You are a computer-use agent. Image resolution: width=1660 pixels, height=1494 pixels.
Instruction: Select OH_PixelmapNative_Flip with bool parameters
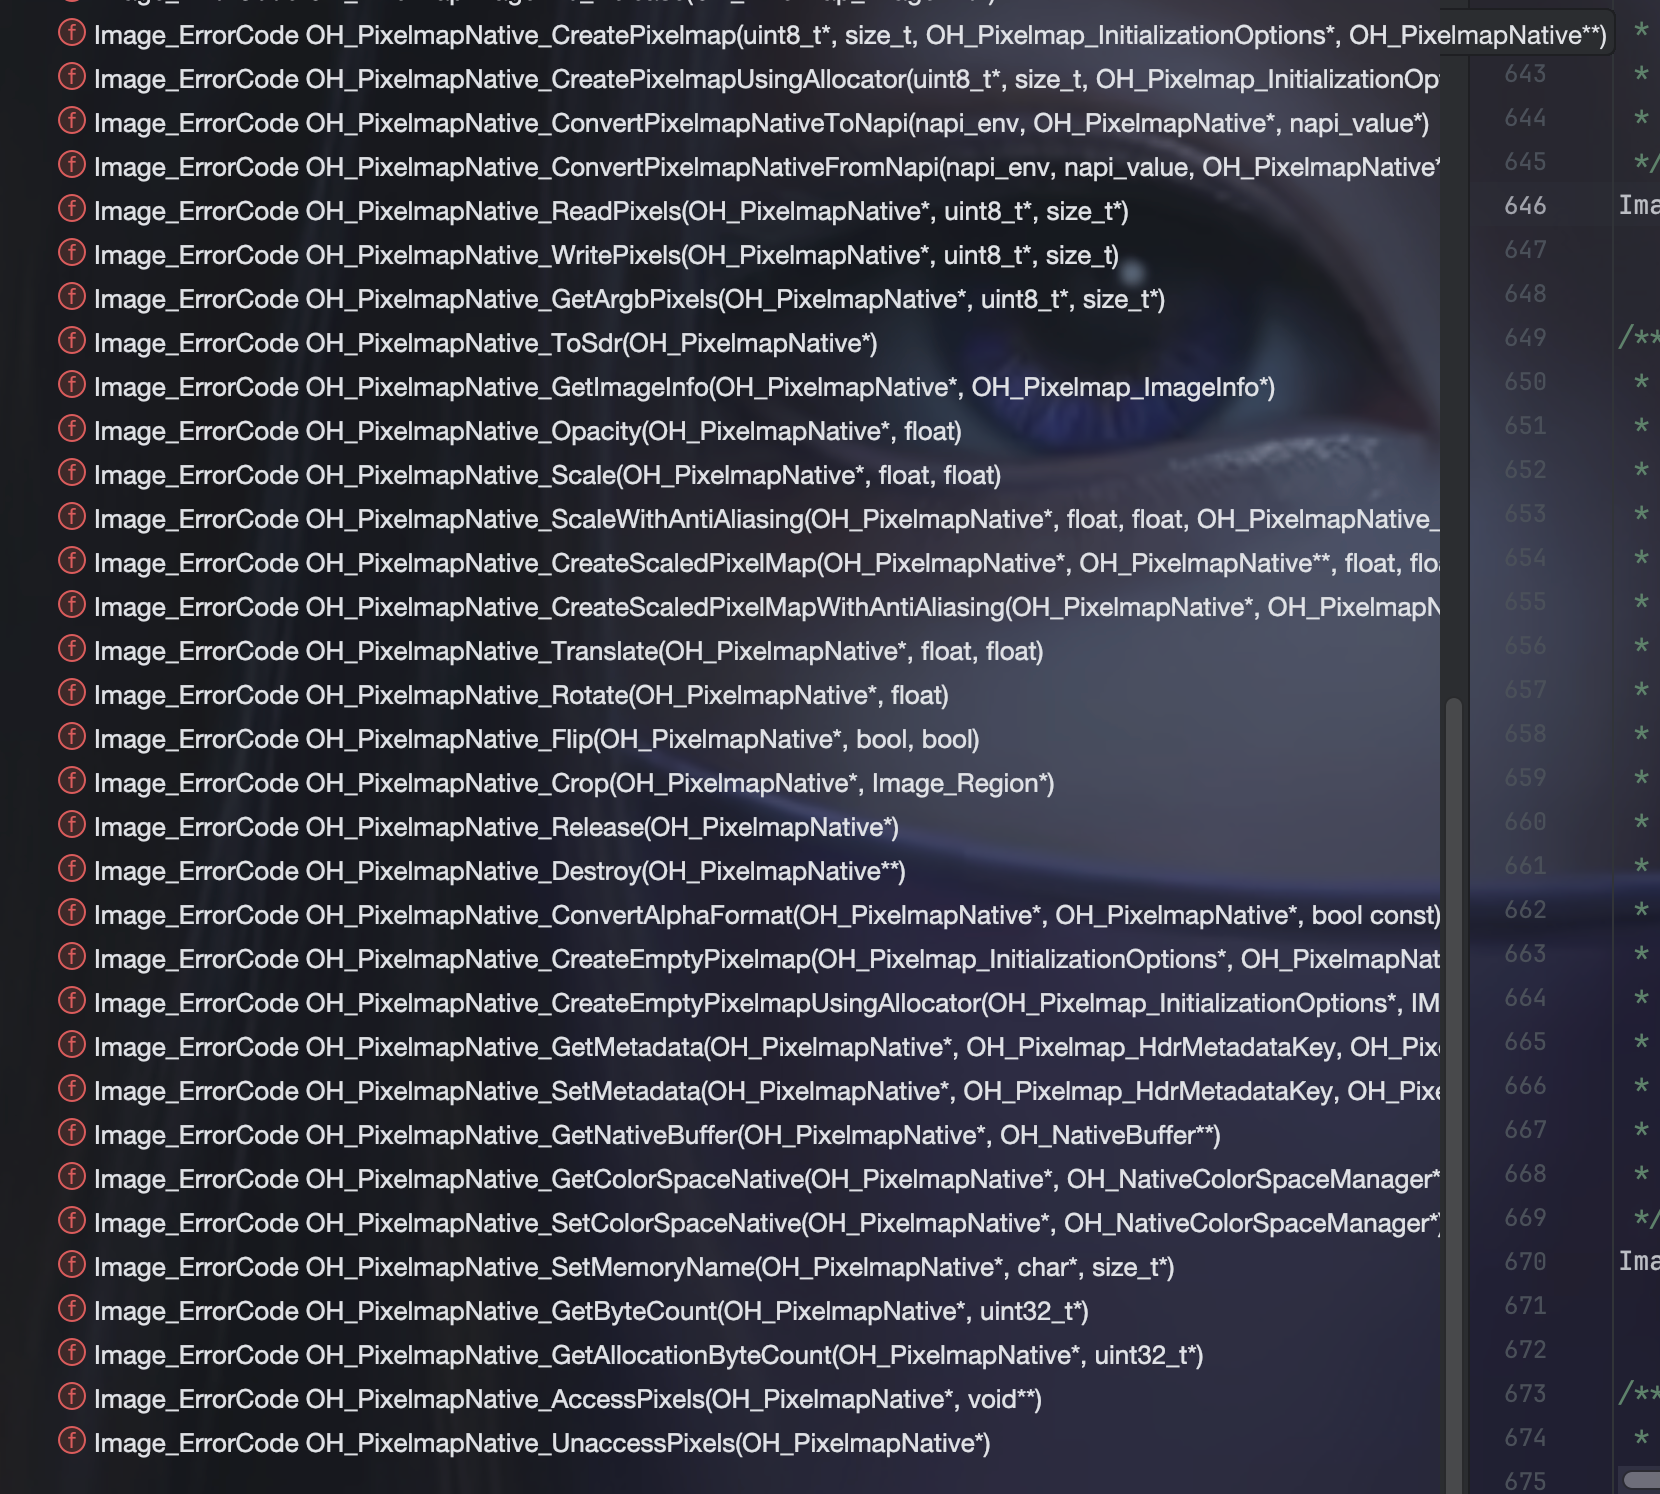[x=536, y=739]
